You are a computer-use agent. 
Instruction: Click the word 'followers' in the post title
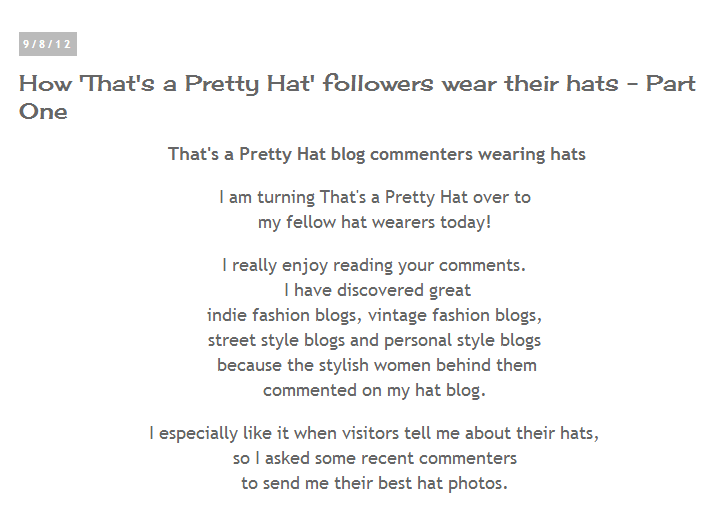pyautogui.click(x=378, y=83)
